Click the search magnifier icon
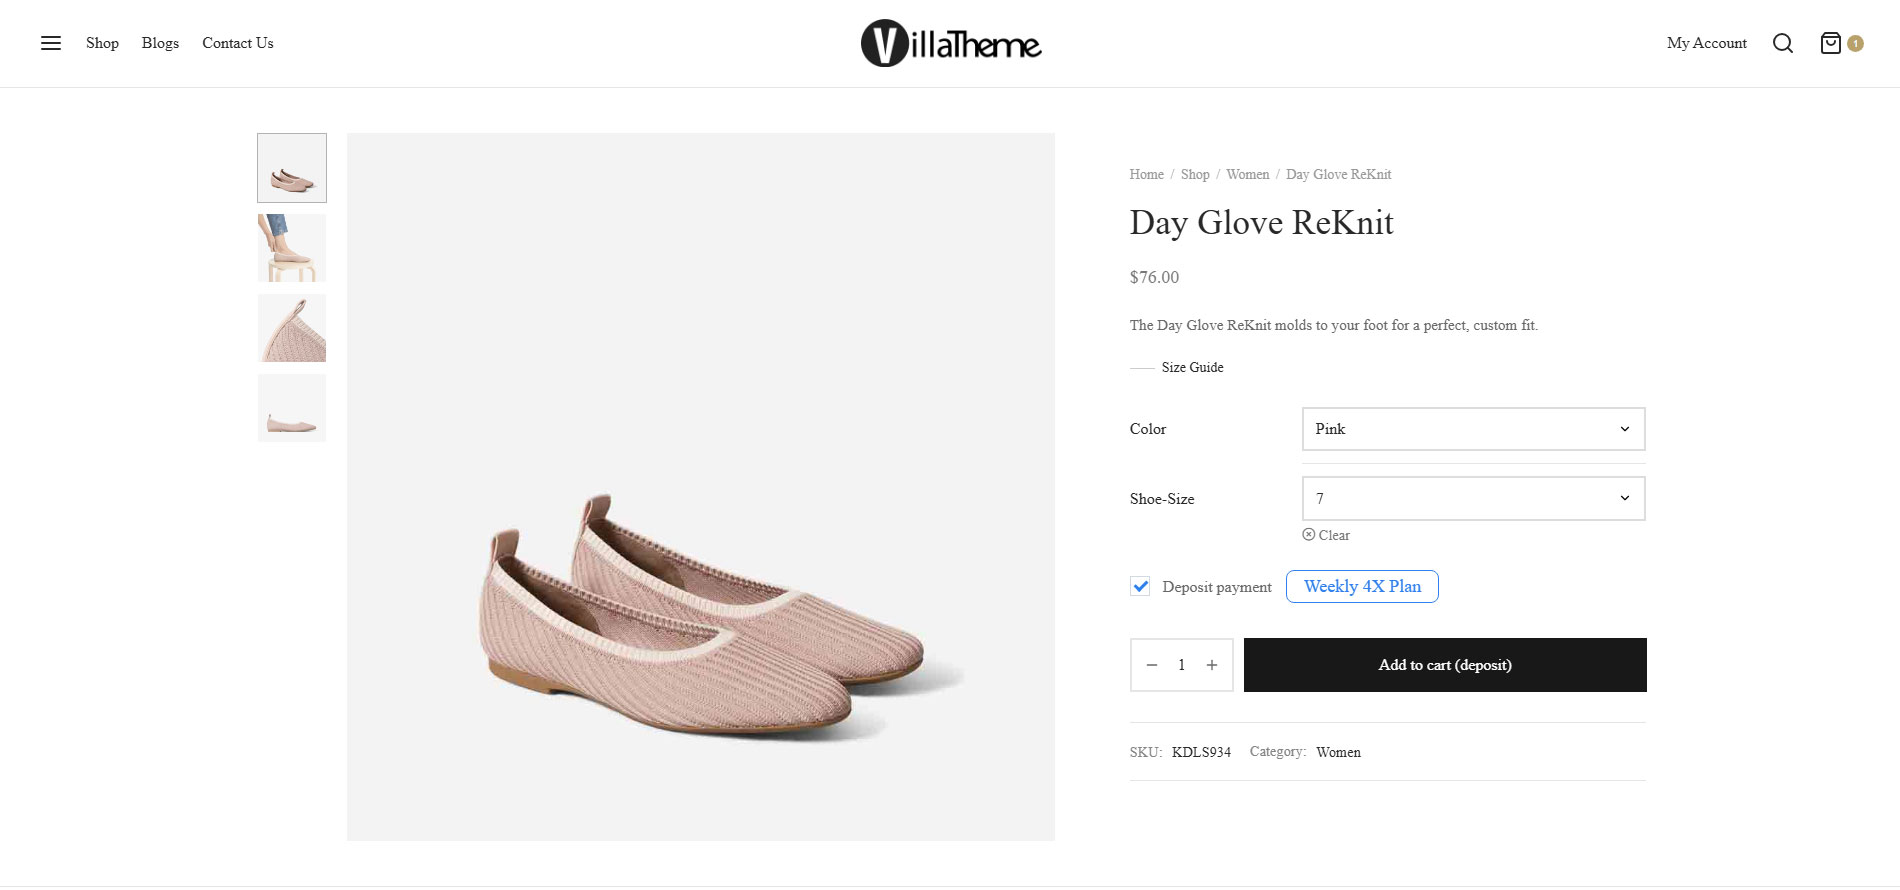 (1783, 43)
